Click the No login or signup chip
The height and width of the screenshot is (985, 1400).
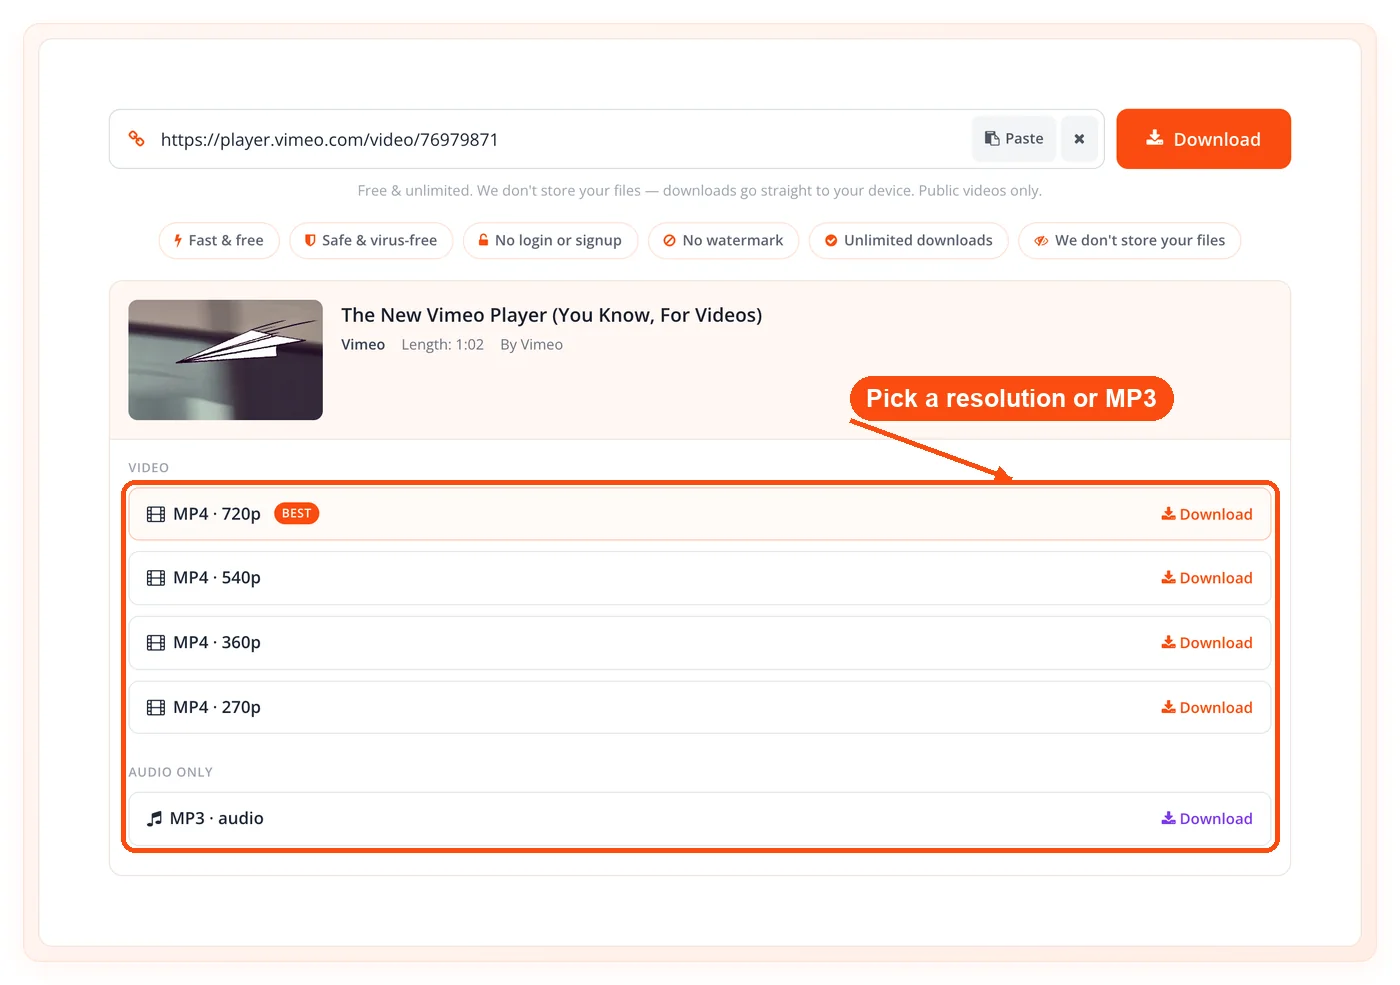coord(550,240)
